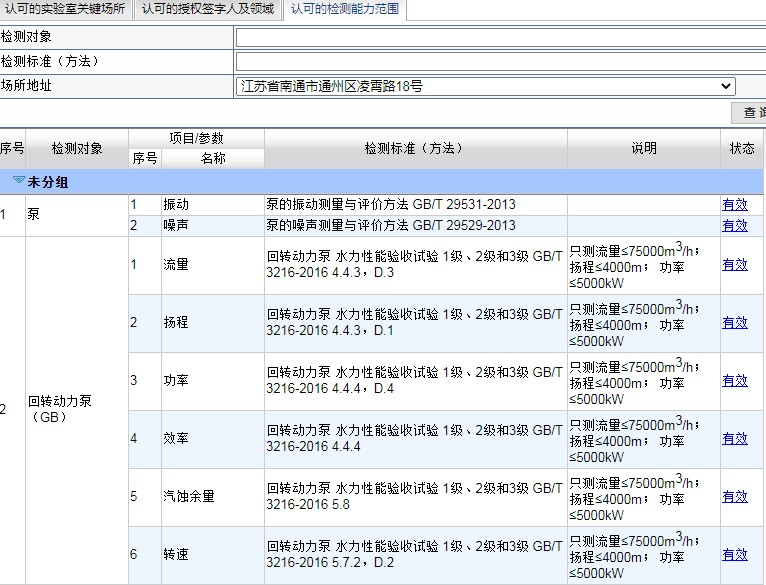Image resolution: width=766 pixels, height=585 pixels.
Task: Click the 有效 link for 噪声 row
Action: coord(735,225)
